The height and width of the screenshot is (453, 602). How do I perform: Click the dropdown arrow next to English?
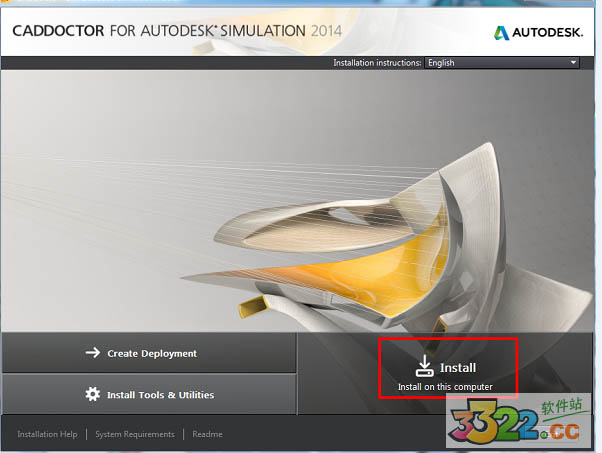[x=573, y=63]
